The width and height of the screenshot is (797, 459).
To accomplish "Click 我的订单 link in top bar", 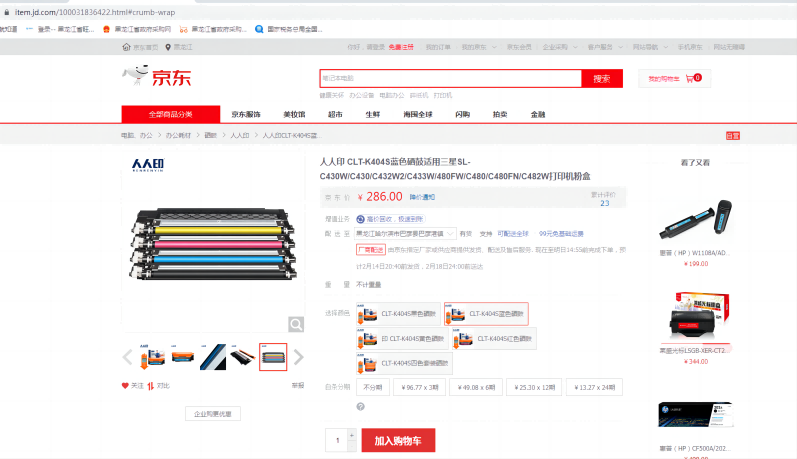I will tap(438, 47).
